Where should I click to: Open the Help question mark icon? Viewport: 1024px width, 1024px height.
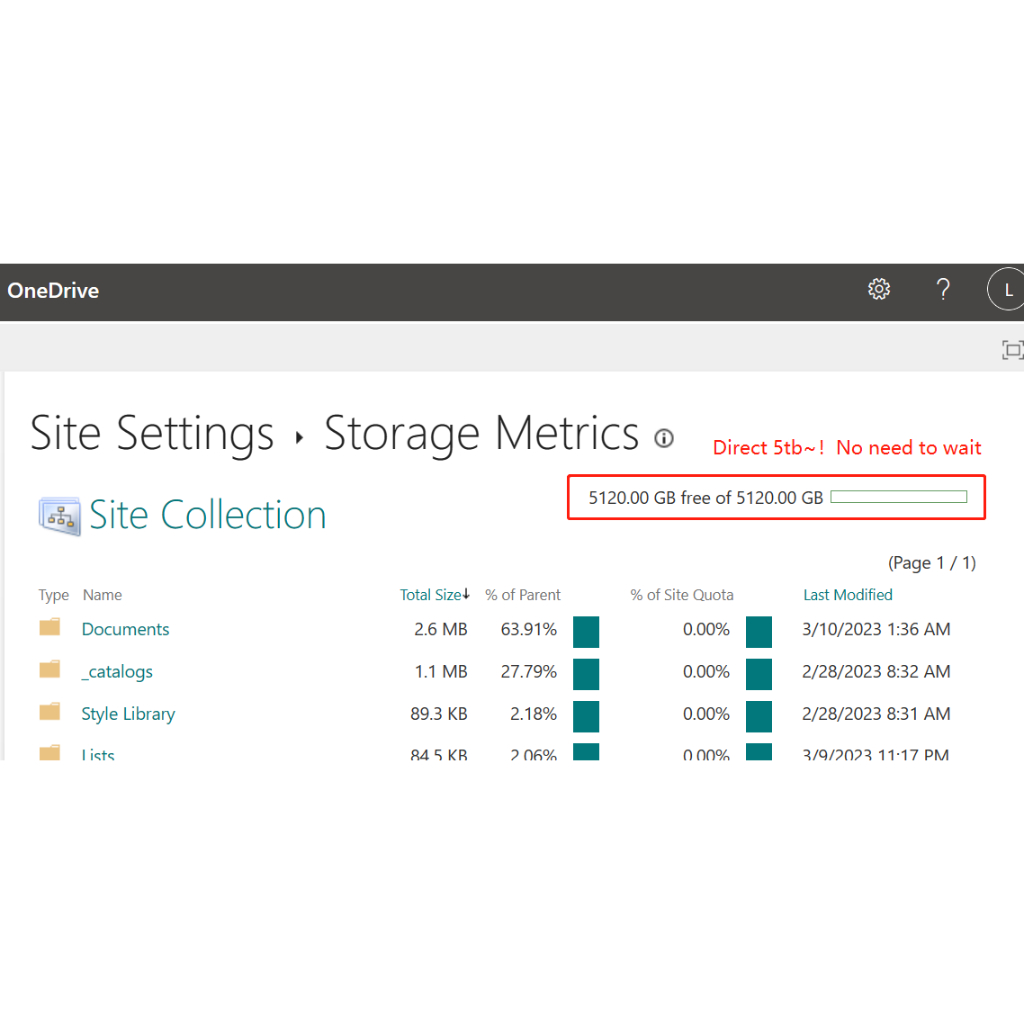943,289
